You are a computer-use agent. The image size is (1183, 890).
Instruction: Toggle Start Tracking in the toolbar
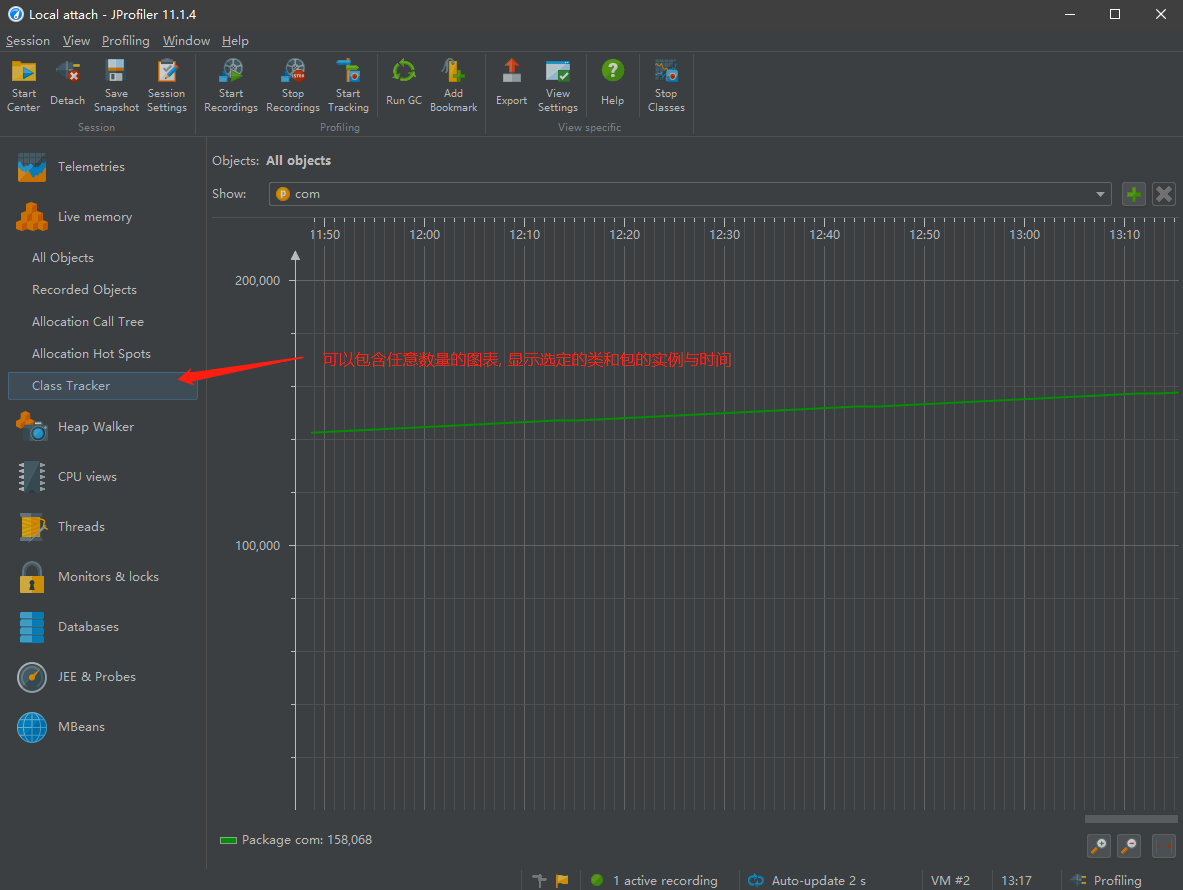tap(348, 84)
